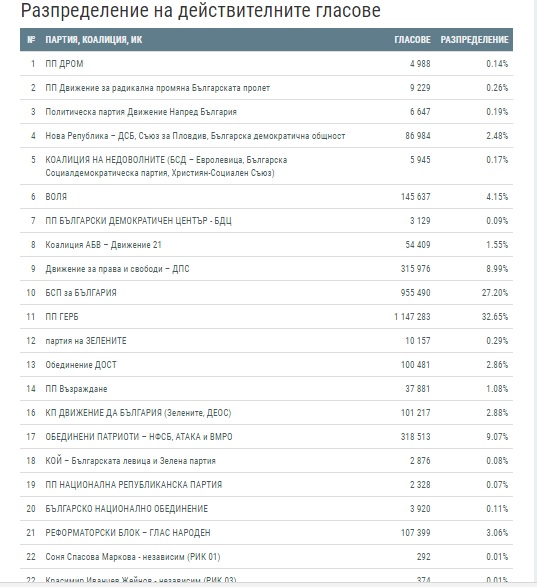Click the ПП Възраждане row
The image size is (537, 587).
click(266, 389)
